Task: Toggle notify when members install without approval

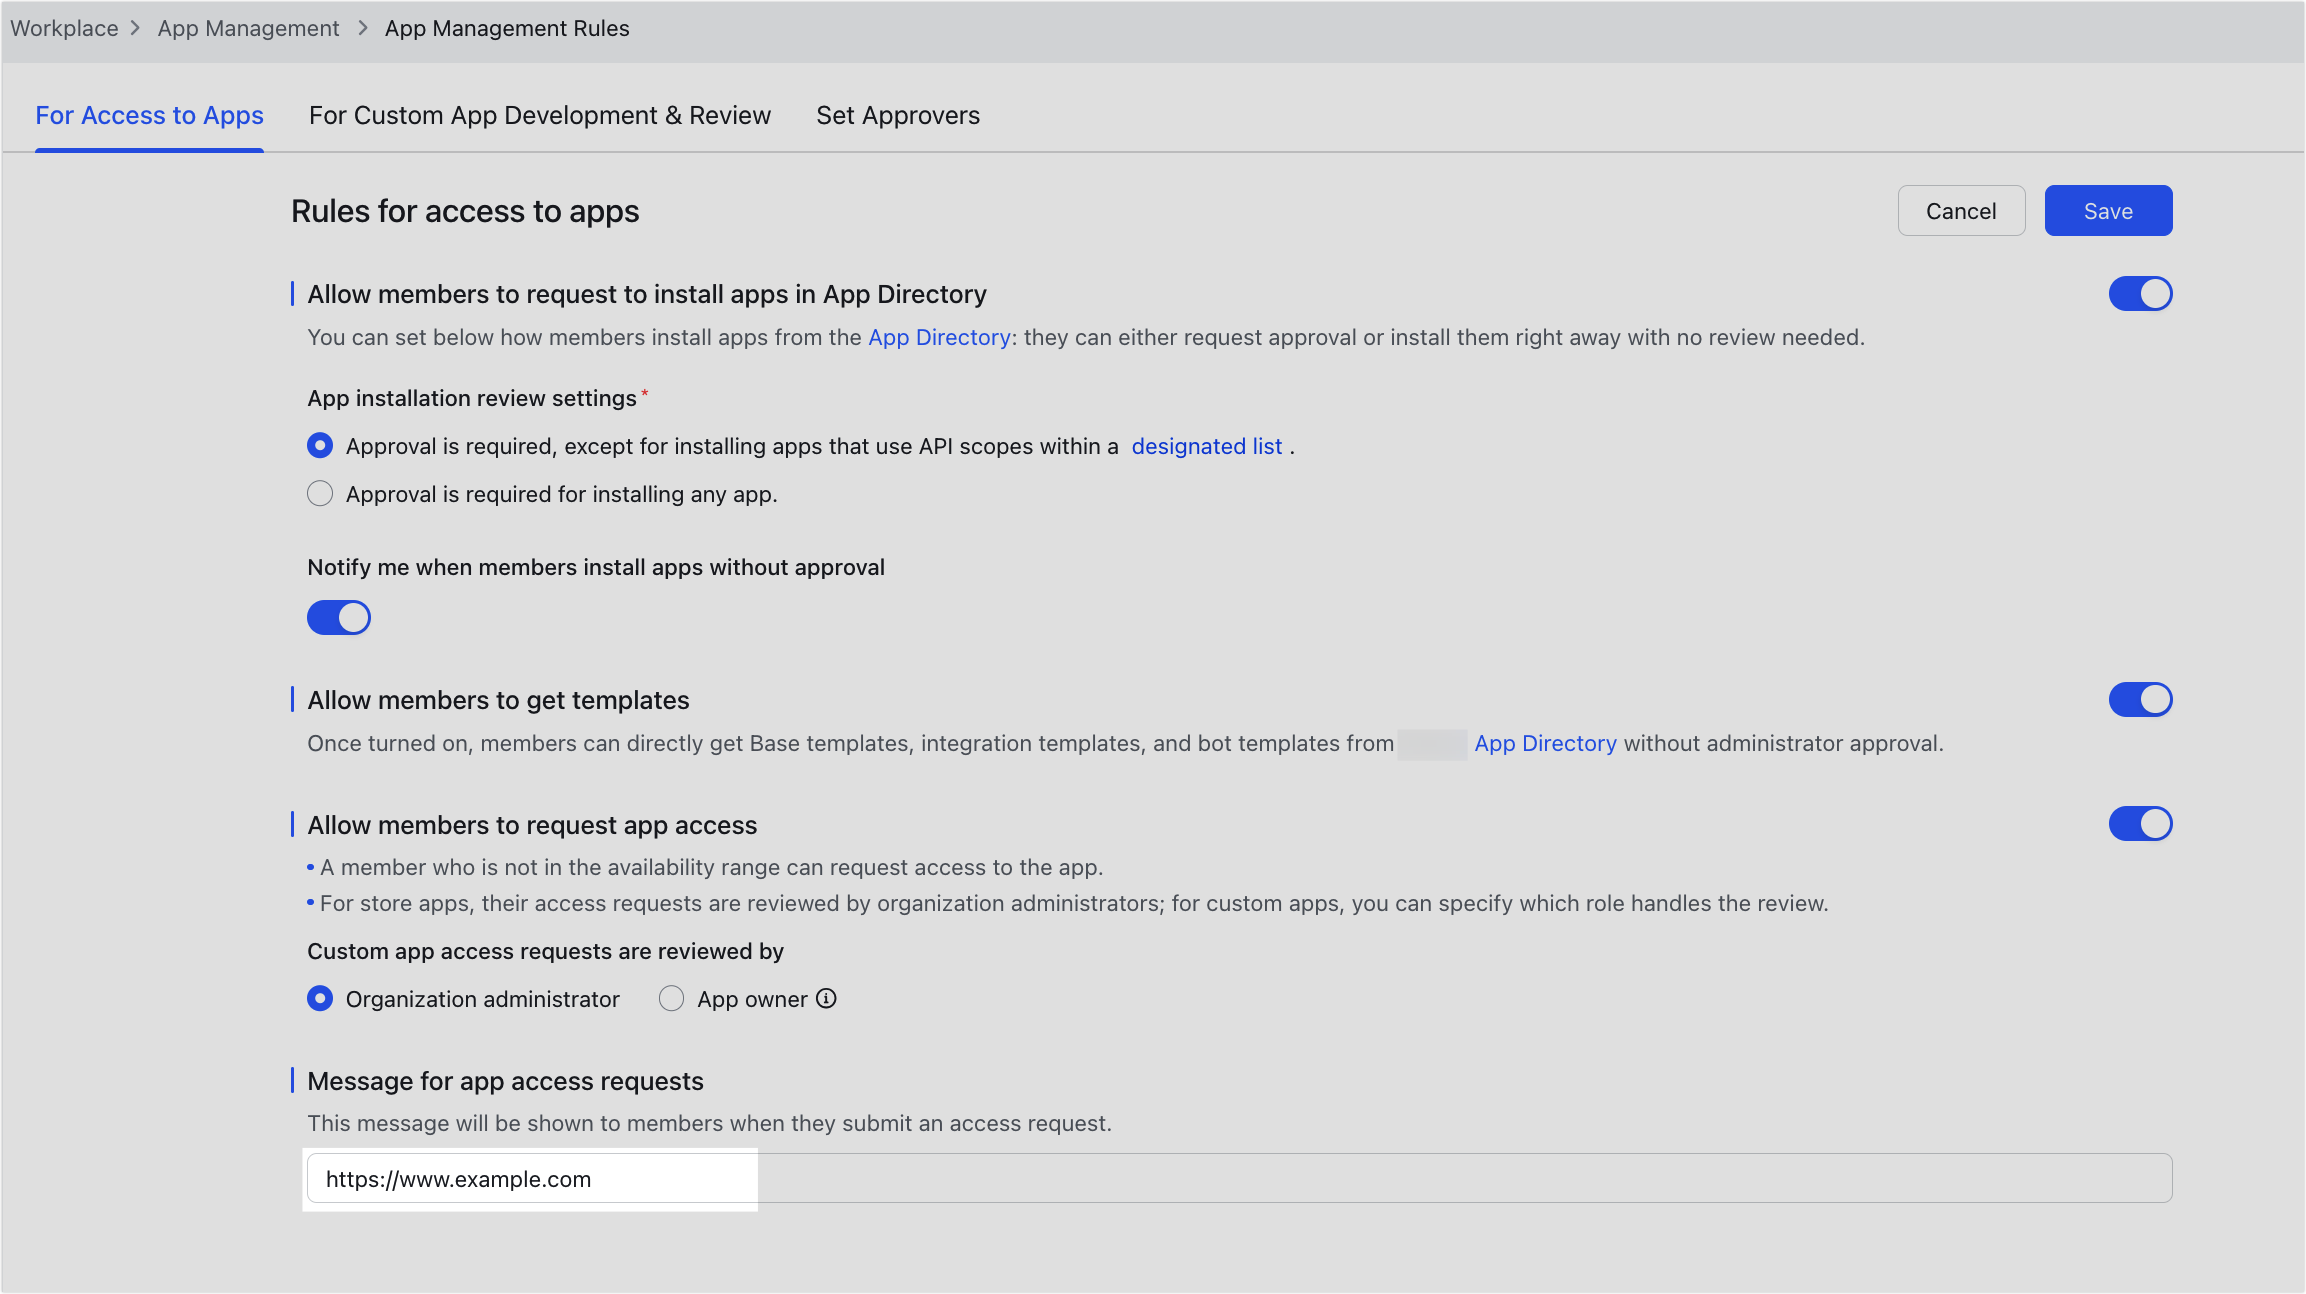Action: (x=339, y=618)
